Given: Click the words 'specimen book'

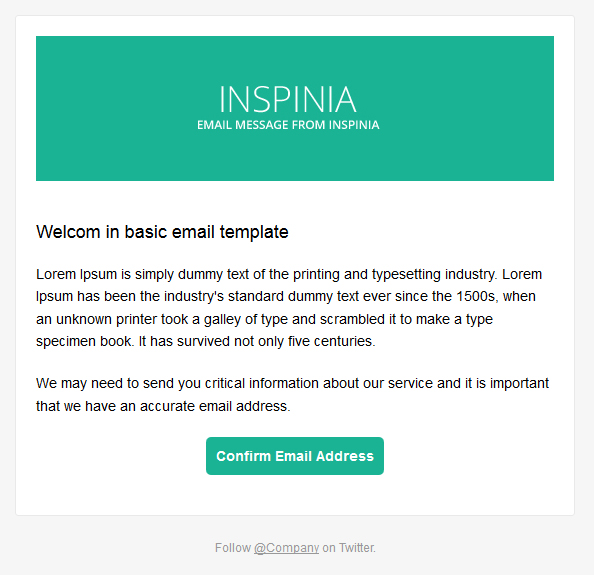Looking at the screenshot, I should pyautogui.click(x=83, y=341).
